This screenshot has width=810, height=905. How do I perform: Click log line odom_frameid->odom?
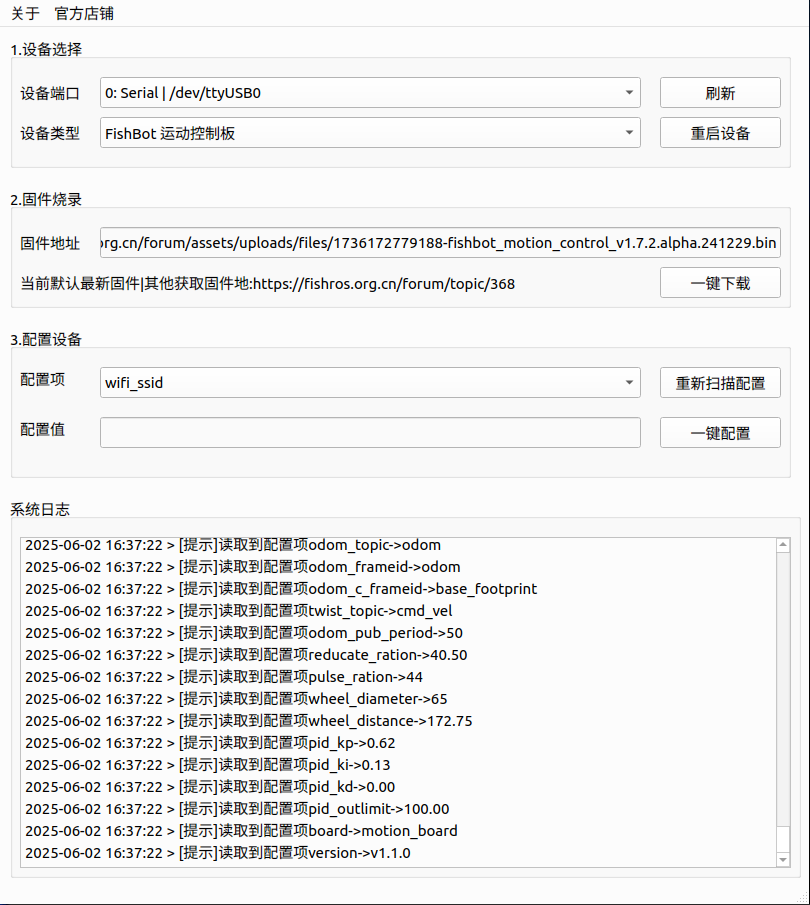tap(242, 567)
